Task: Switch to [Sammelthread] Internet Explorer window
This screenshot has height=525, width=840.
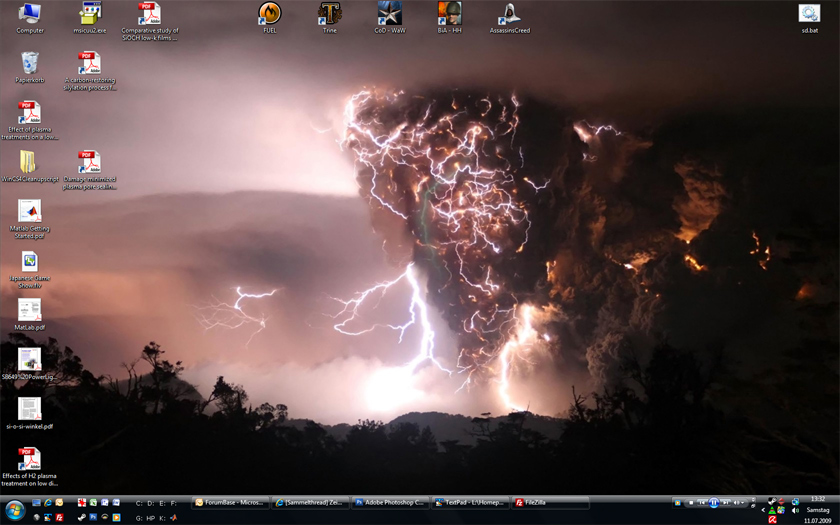Action: pyautogui.click(x=310, y=502)
